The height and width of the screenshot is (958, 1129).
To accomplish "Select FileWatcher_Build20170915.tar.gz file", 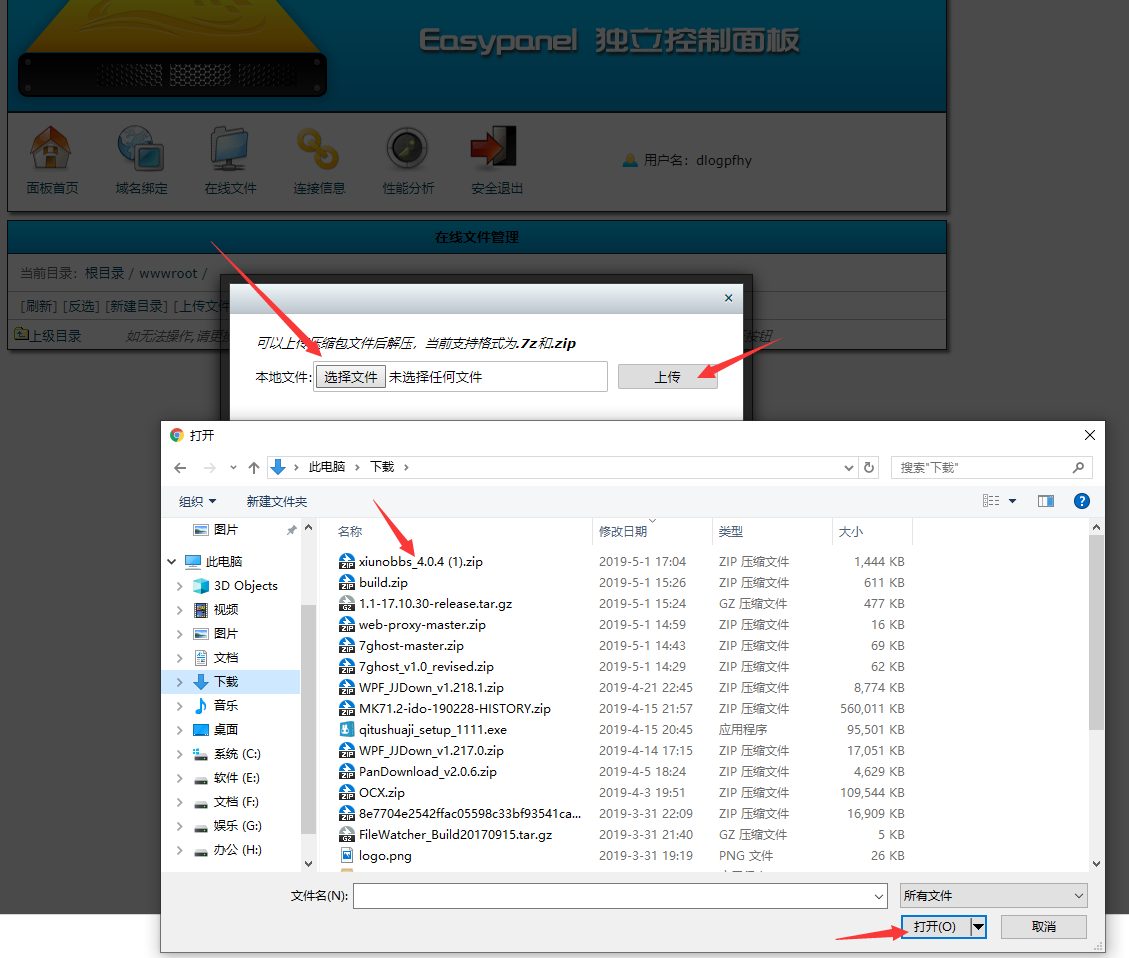I will 446,834.
